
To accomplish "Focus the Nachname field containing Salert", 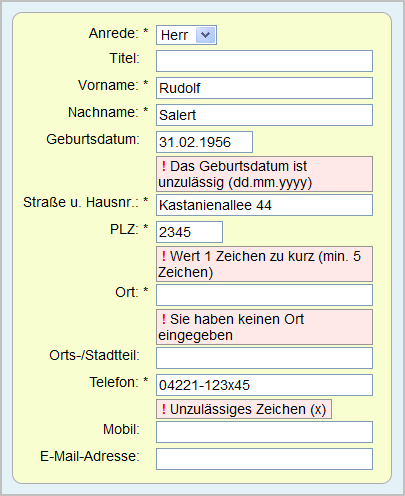I will [264, 115].
